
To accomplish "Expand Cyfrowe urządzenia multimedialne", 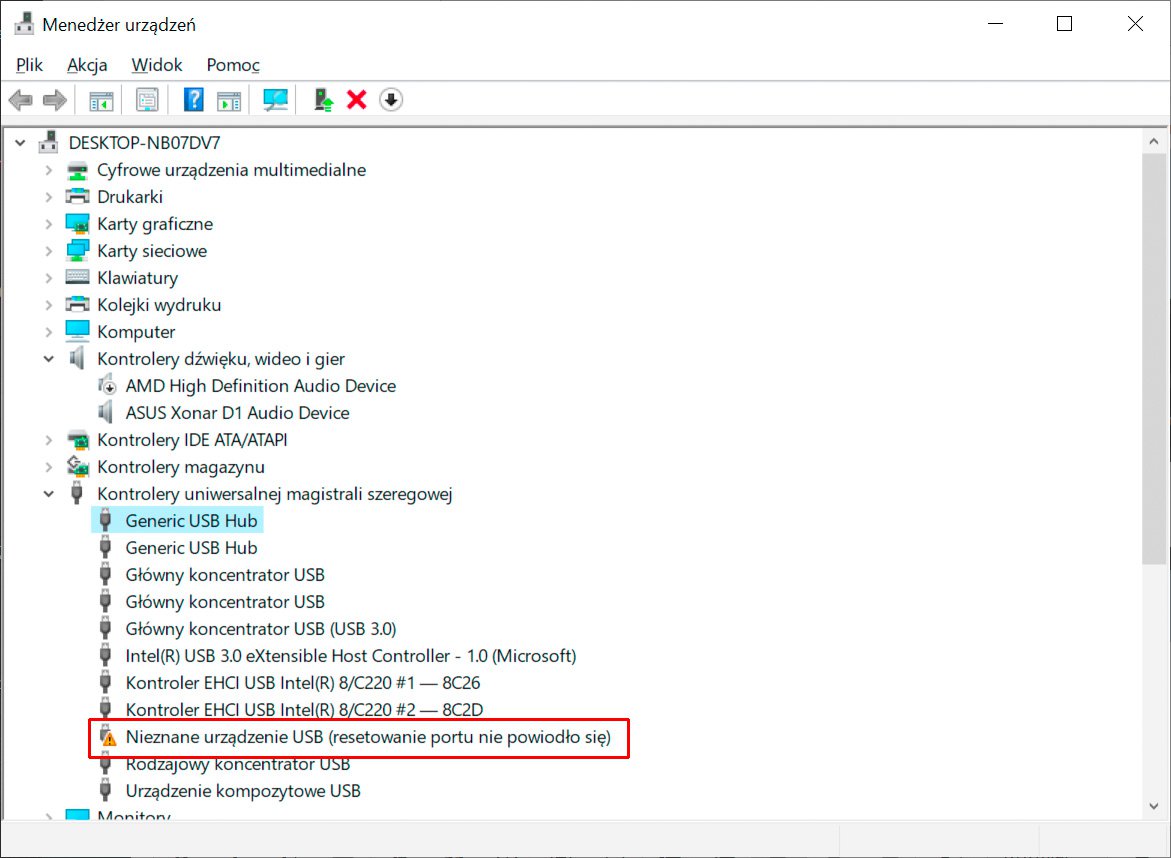I will 49,170.
